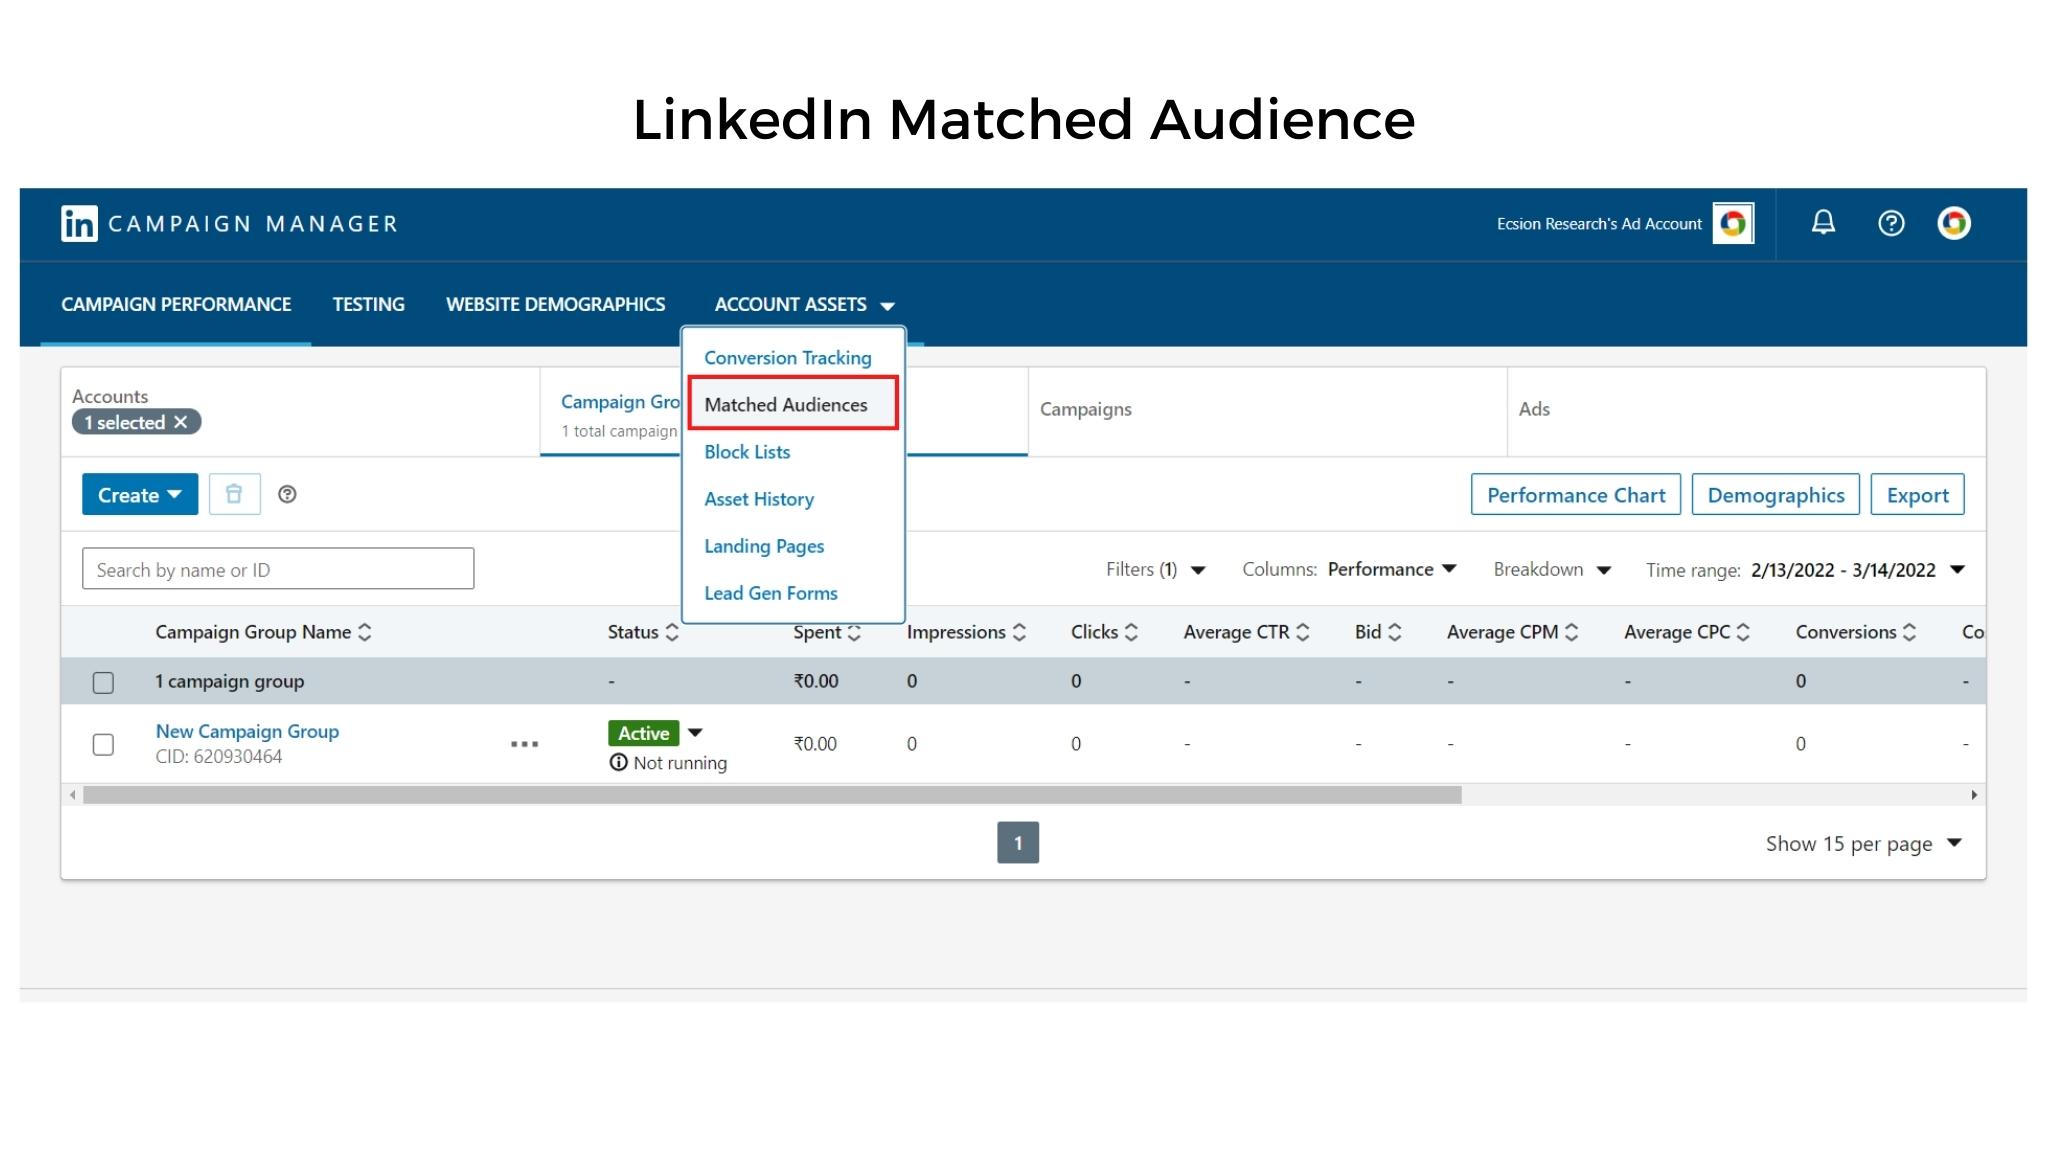Screen dimensions: 2048x1160
Task: Sort by Conversions column
Action: [1855, 632]
